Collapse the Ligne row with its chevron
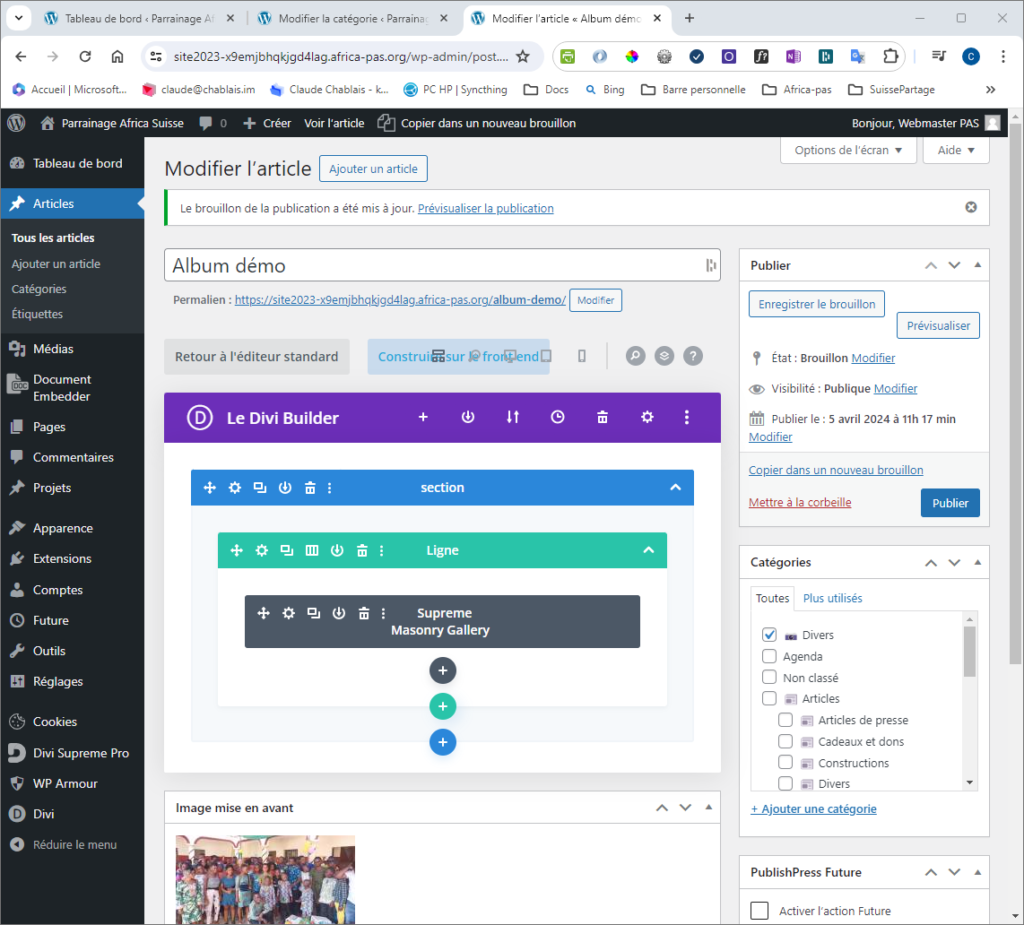Image resolution: width=1024 pixels, height=925 pixels. (648, 550)
